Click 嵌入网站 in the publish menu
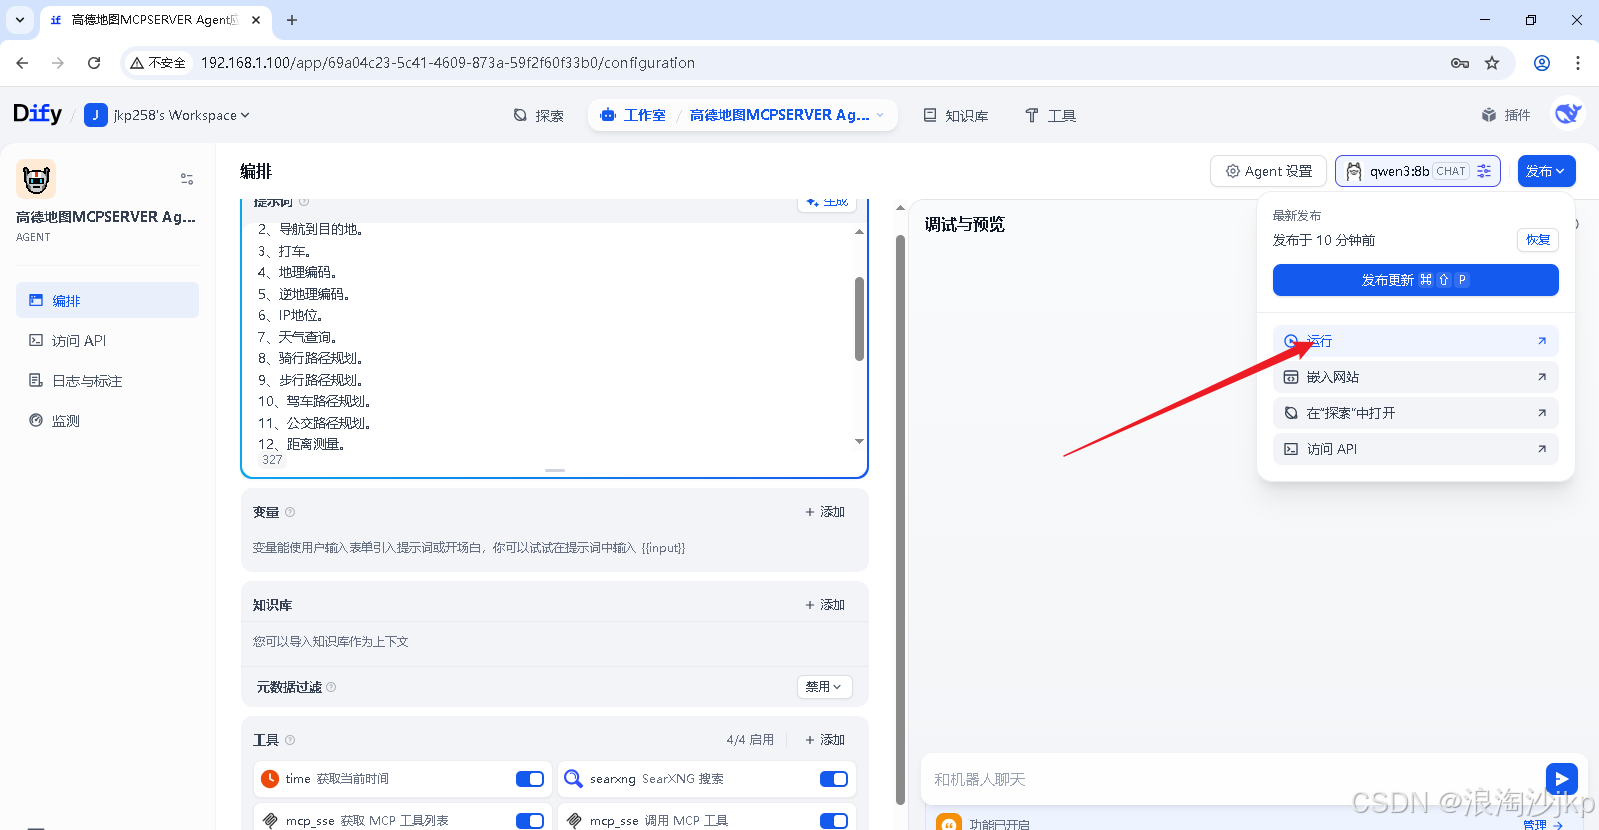Screen dimensions: 1599x830 (x=1415, y=377)
